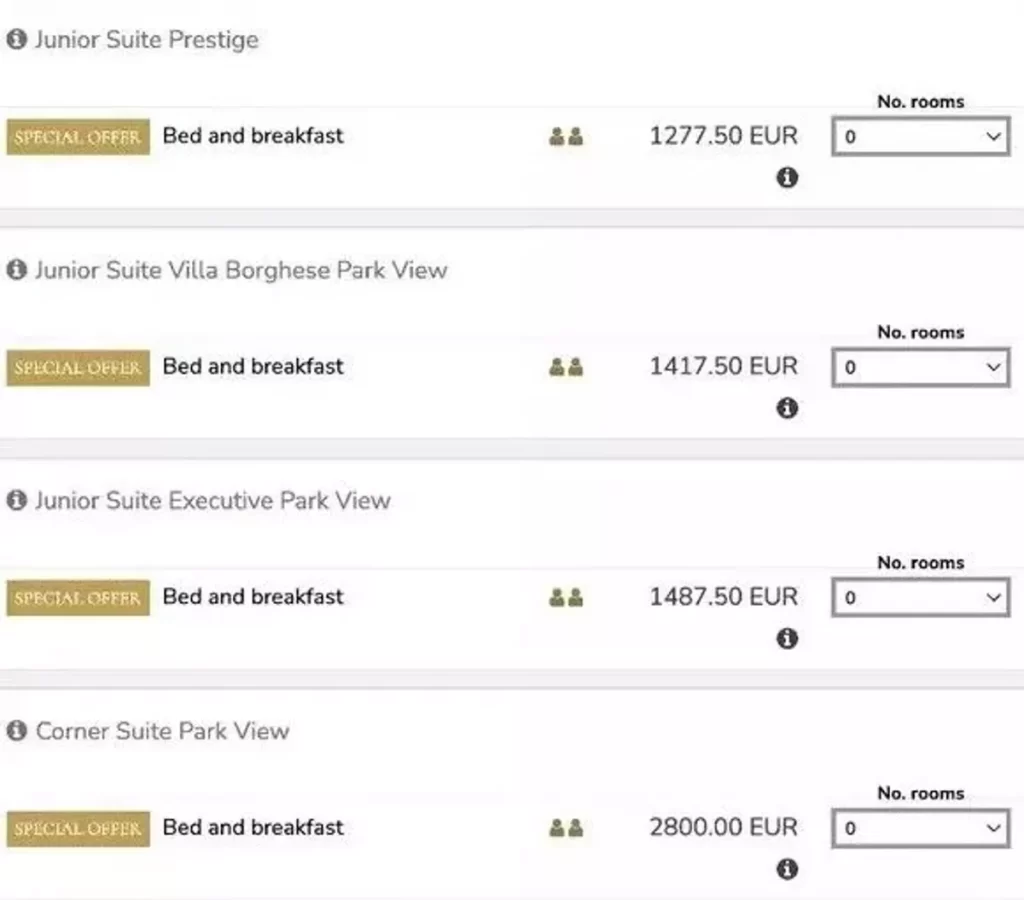Click info icon beside Corner Suite Park View

pyautogui.click(x=17, y=730)
